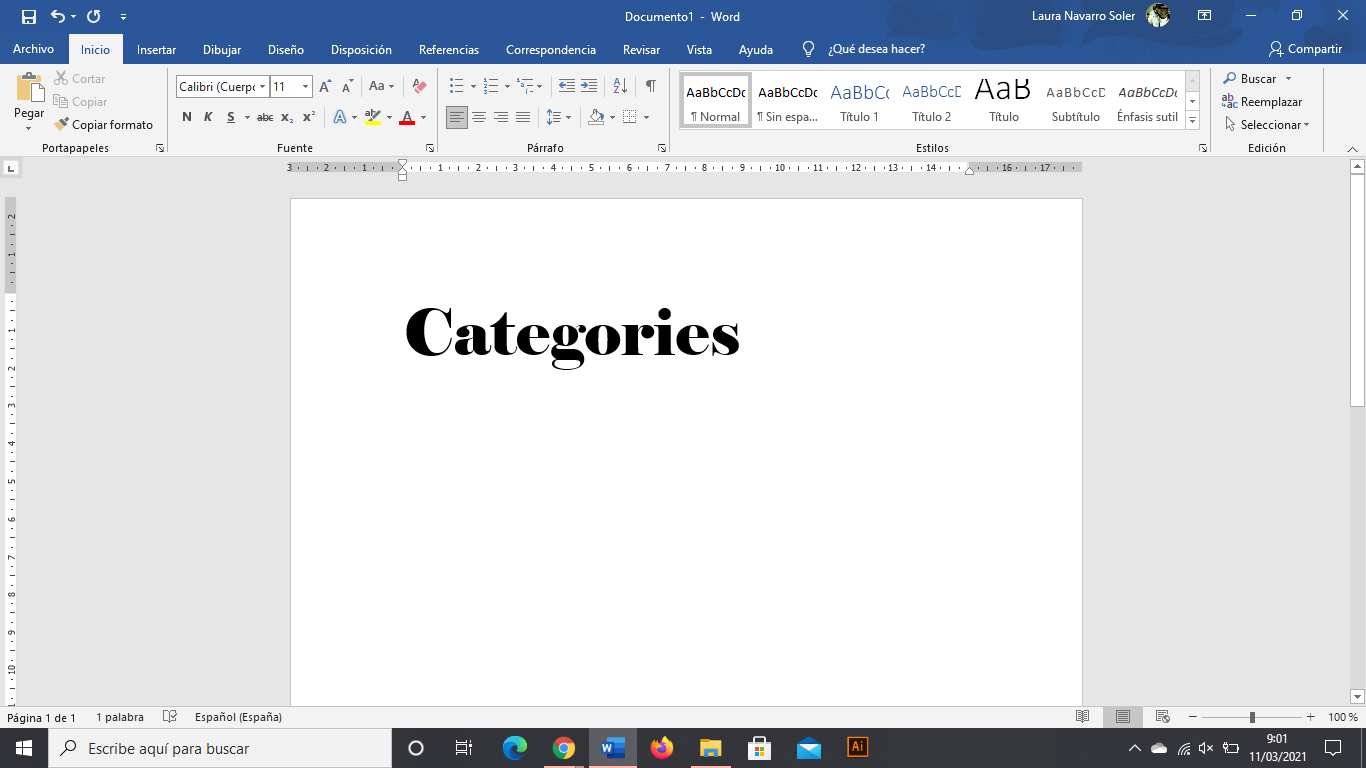The image size is (1366, 768).
Task: Increase indent icon
Action: click(589, 86)
